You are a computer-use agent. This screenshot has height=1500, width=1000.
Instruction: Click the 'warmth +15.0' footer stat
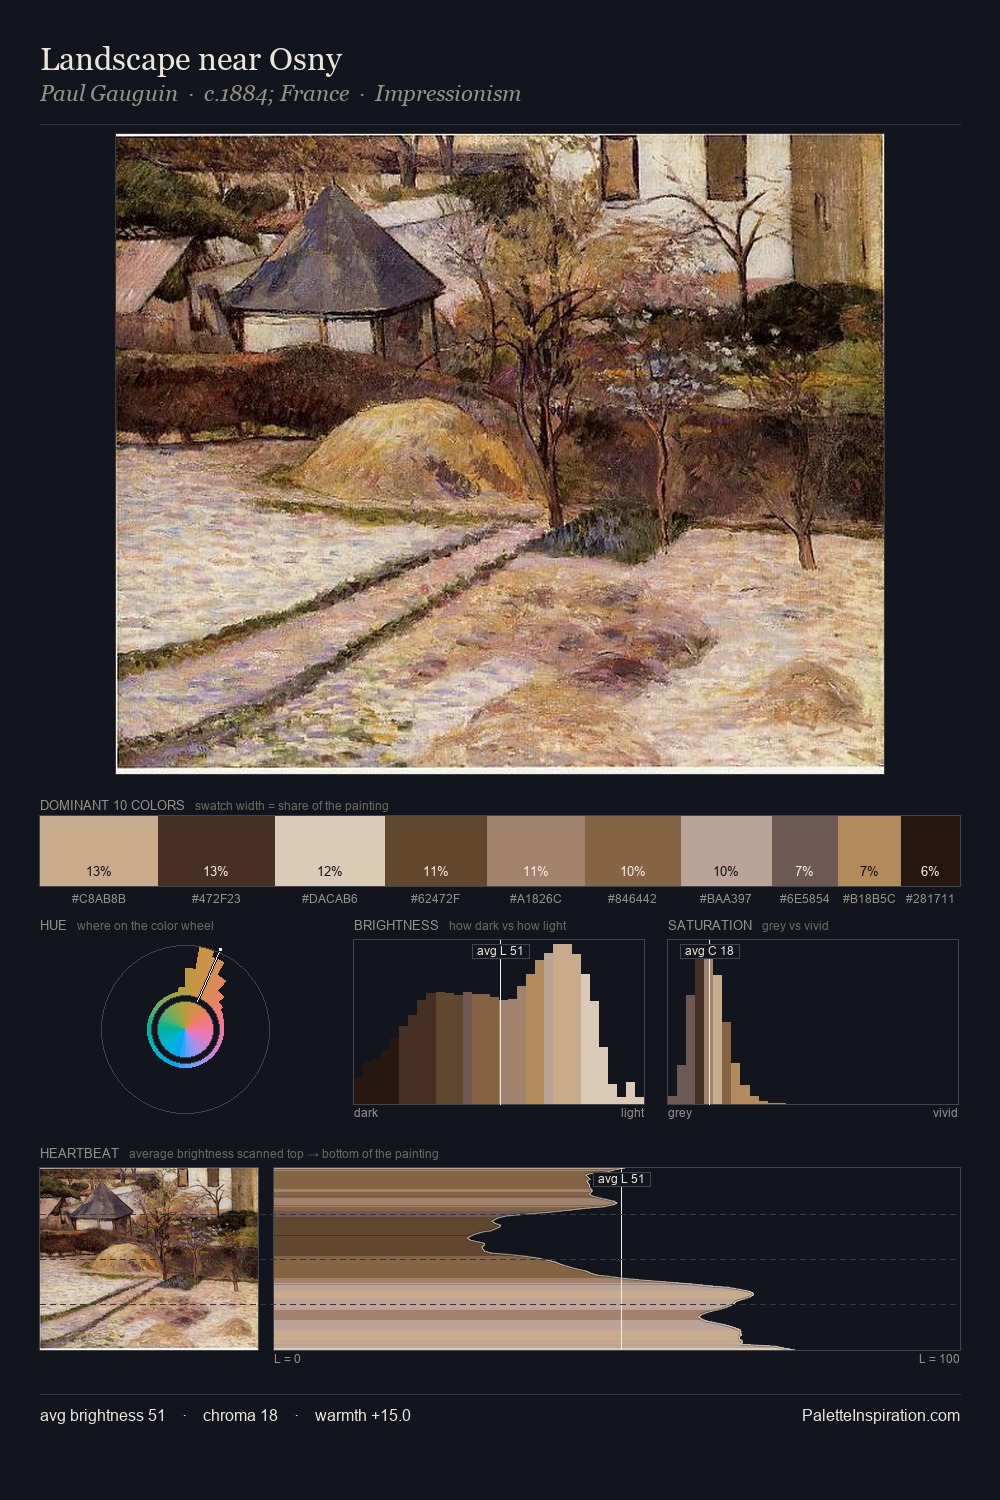click(x=363, y=1415)
